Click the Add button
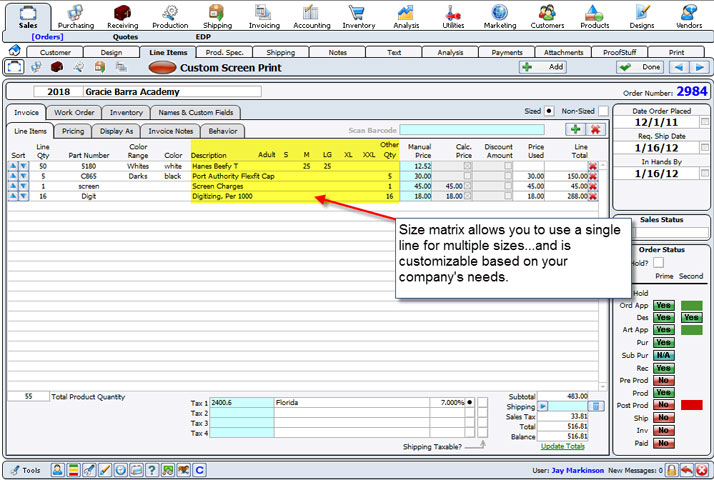The height and width of the screenshot is (480, 714). pos(543,67)
